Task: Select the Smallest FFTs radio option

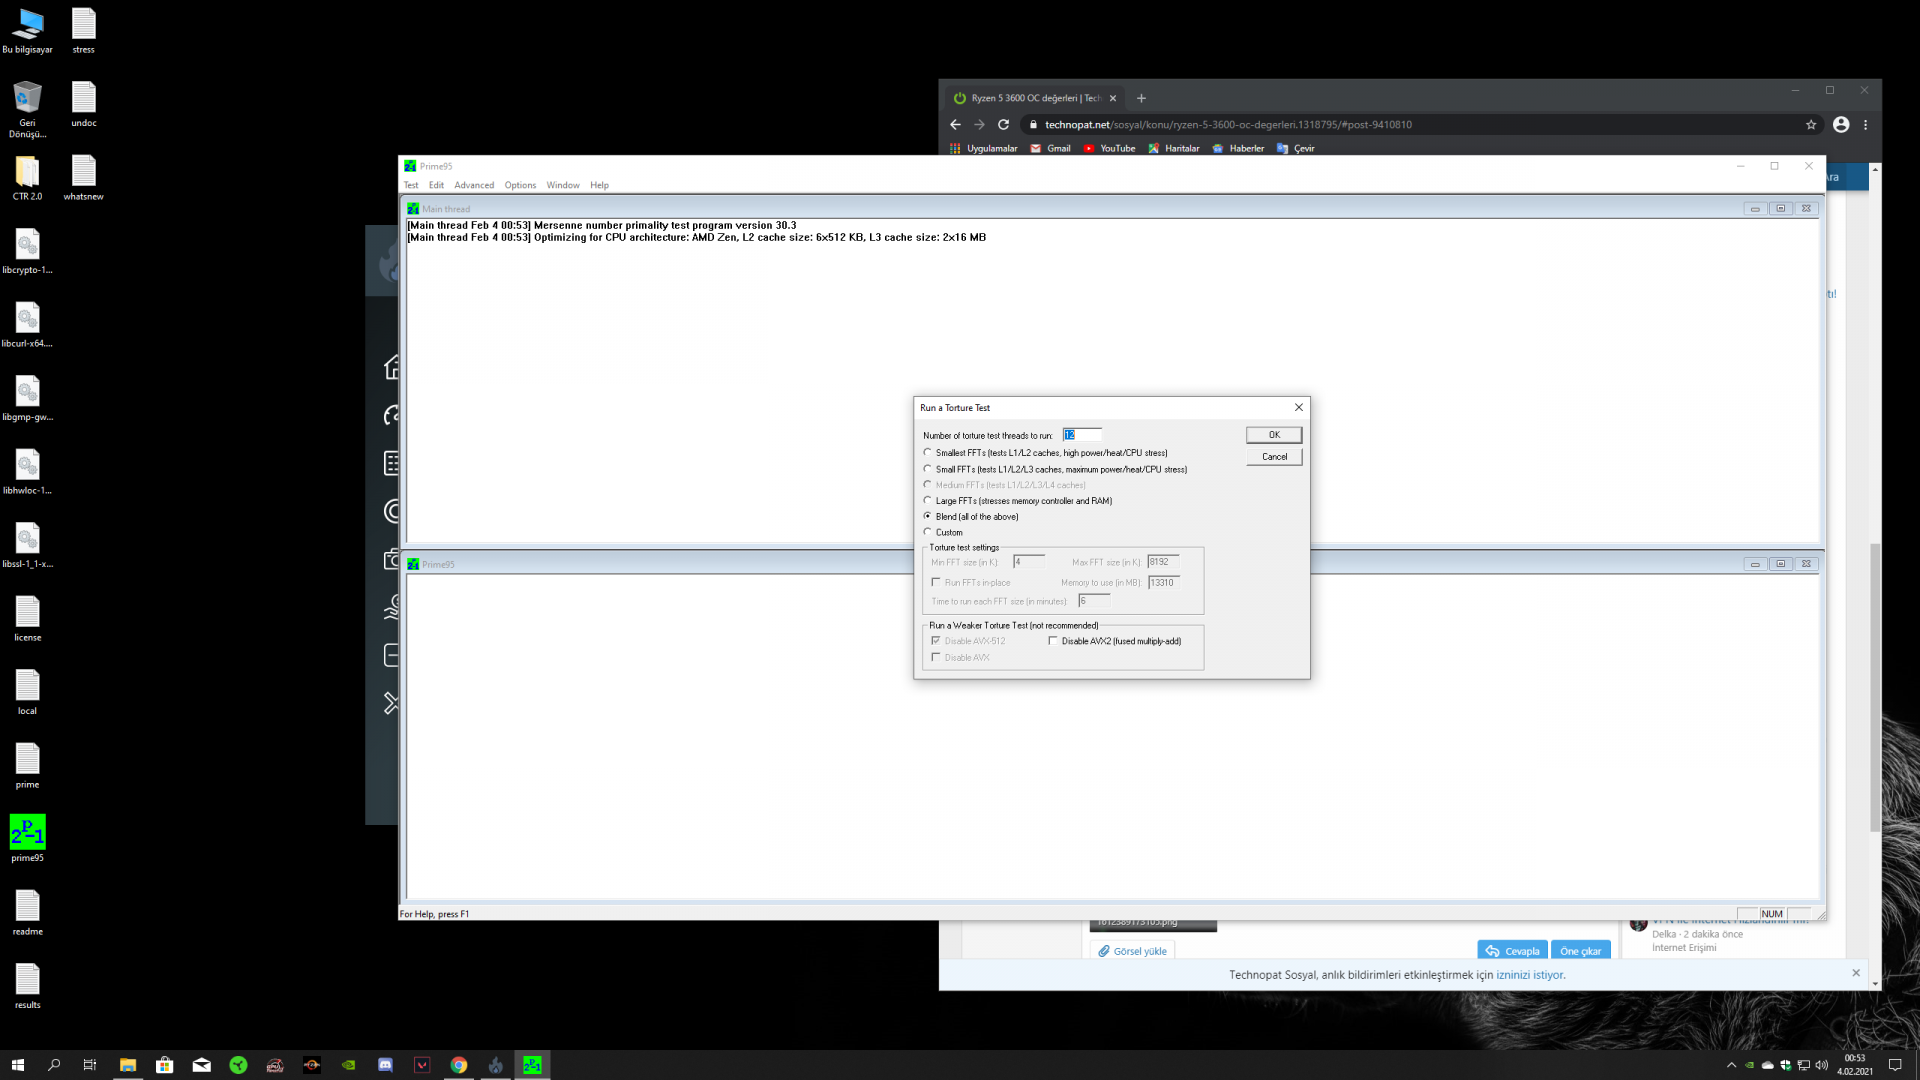Action: click(927, 453)
